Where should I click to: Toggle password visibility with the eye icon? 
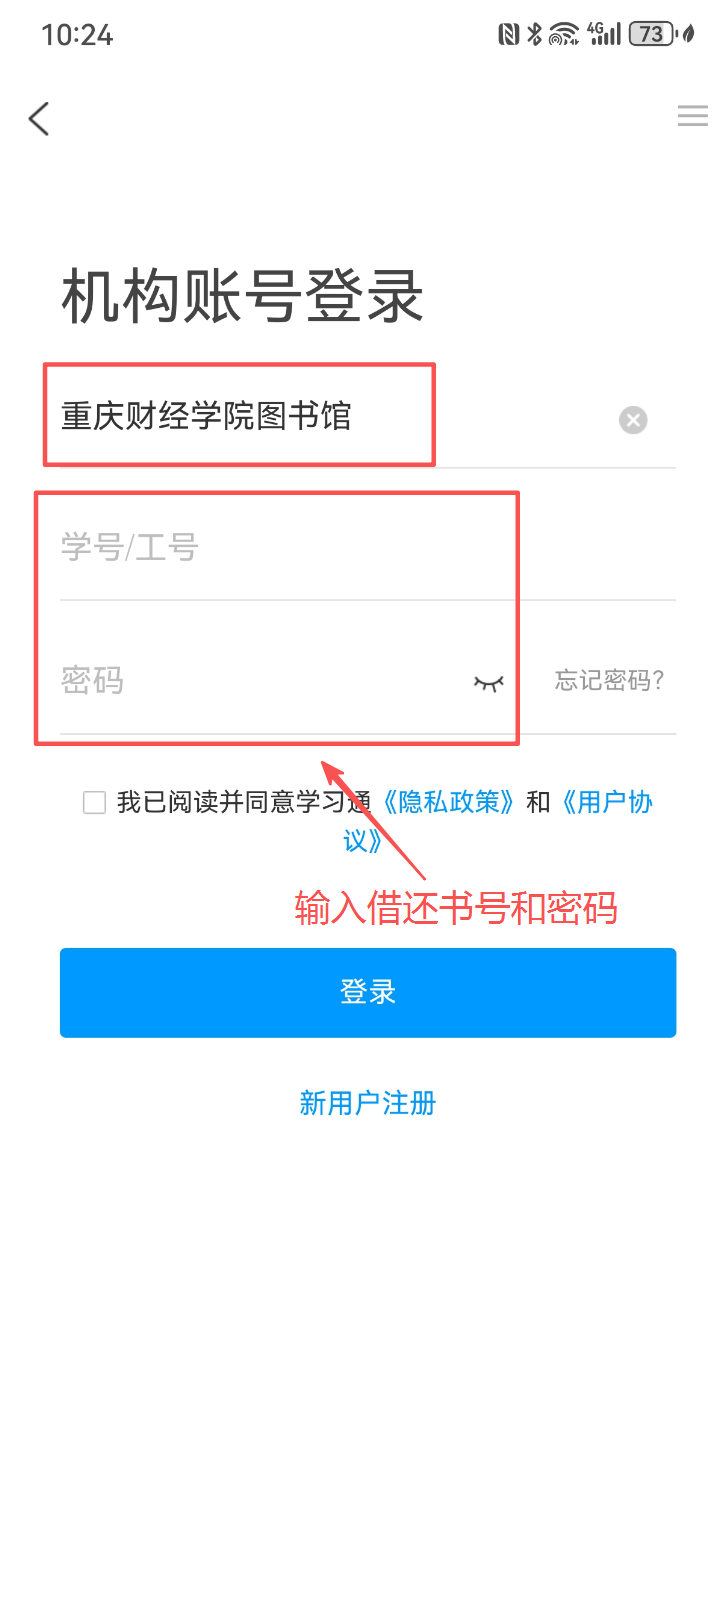click(x=489, y=683)
